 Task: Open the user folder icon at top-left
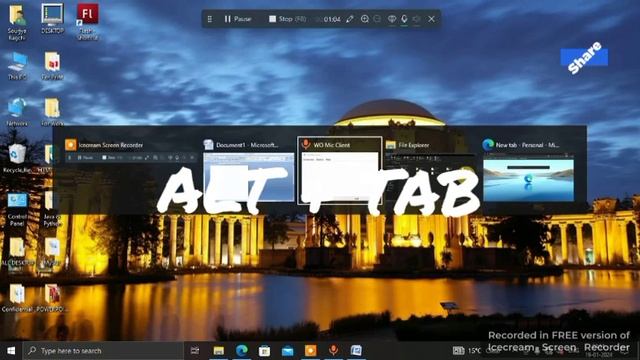[17, 22]
